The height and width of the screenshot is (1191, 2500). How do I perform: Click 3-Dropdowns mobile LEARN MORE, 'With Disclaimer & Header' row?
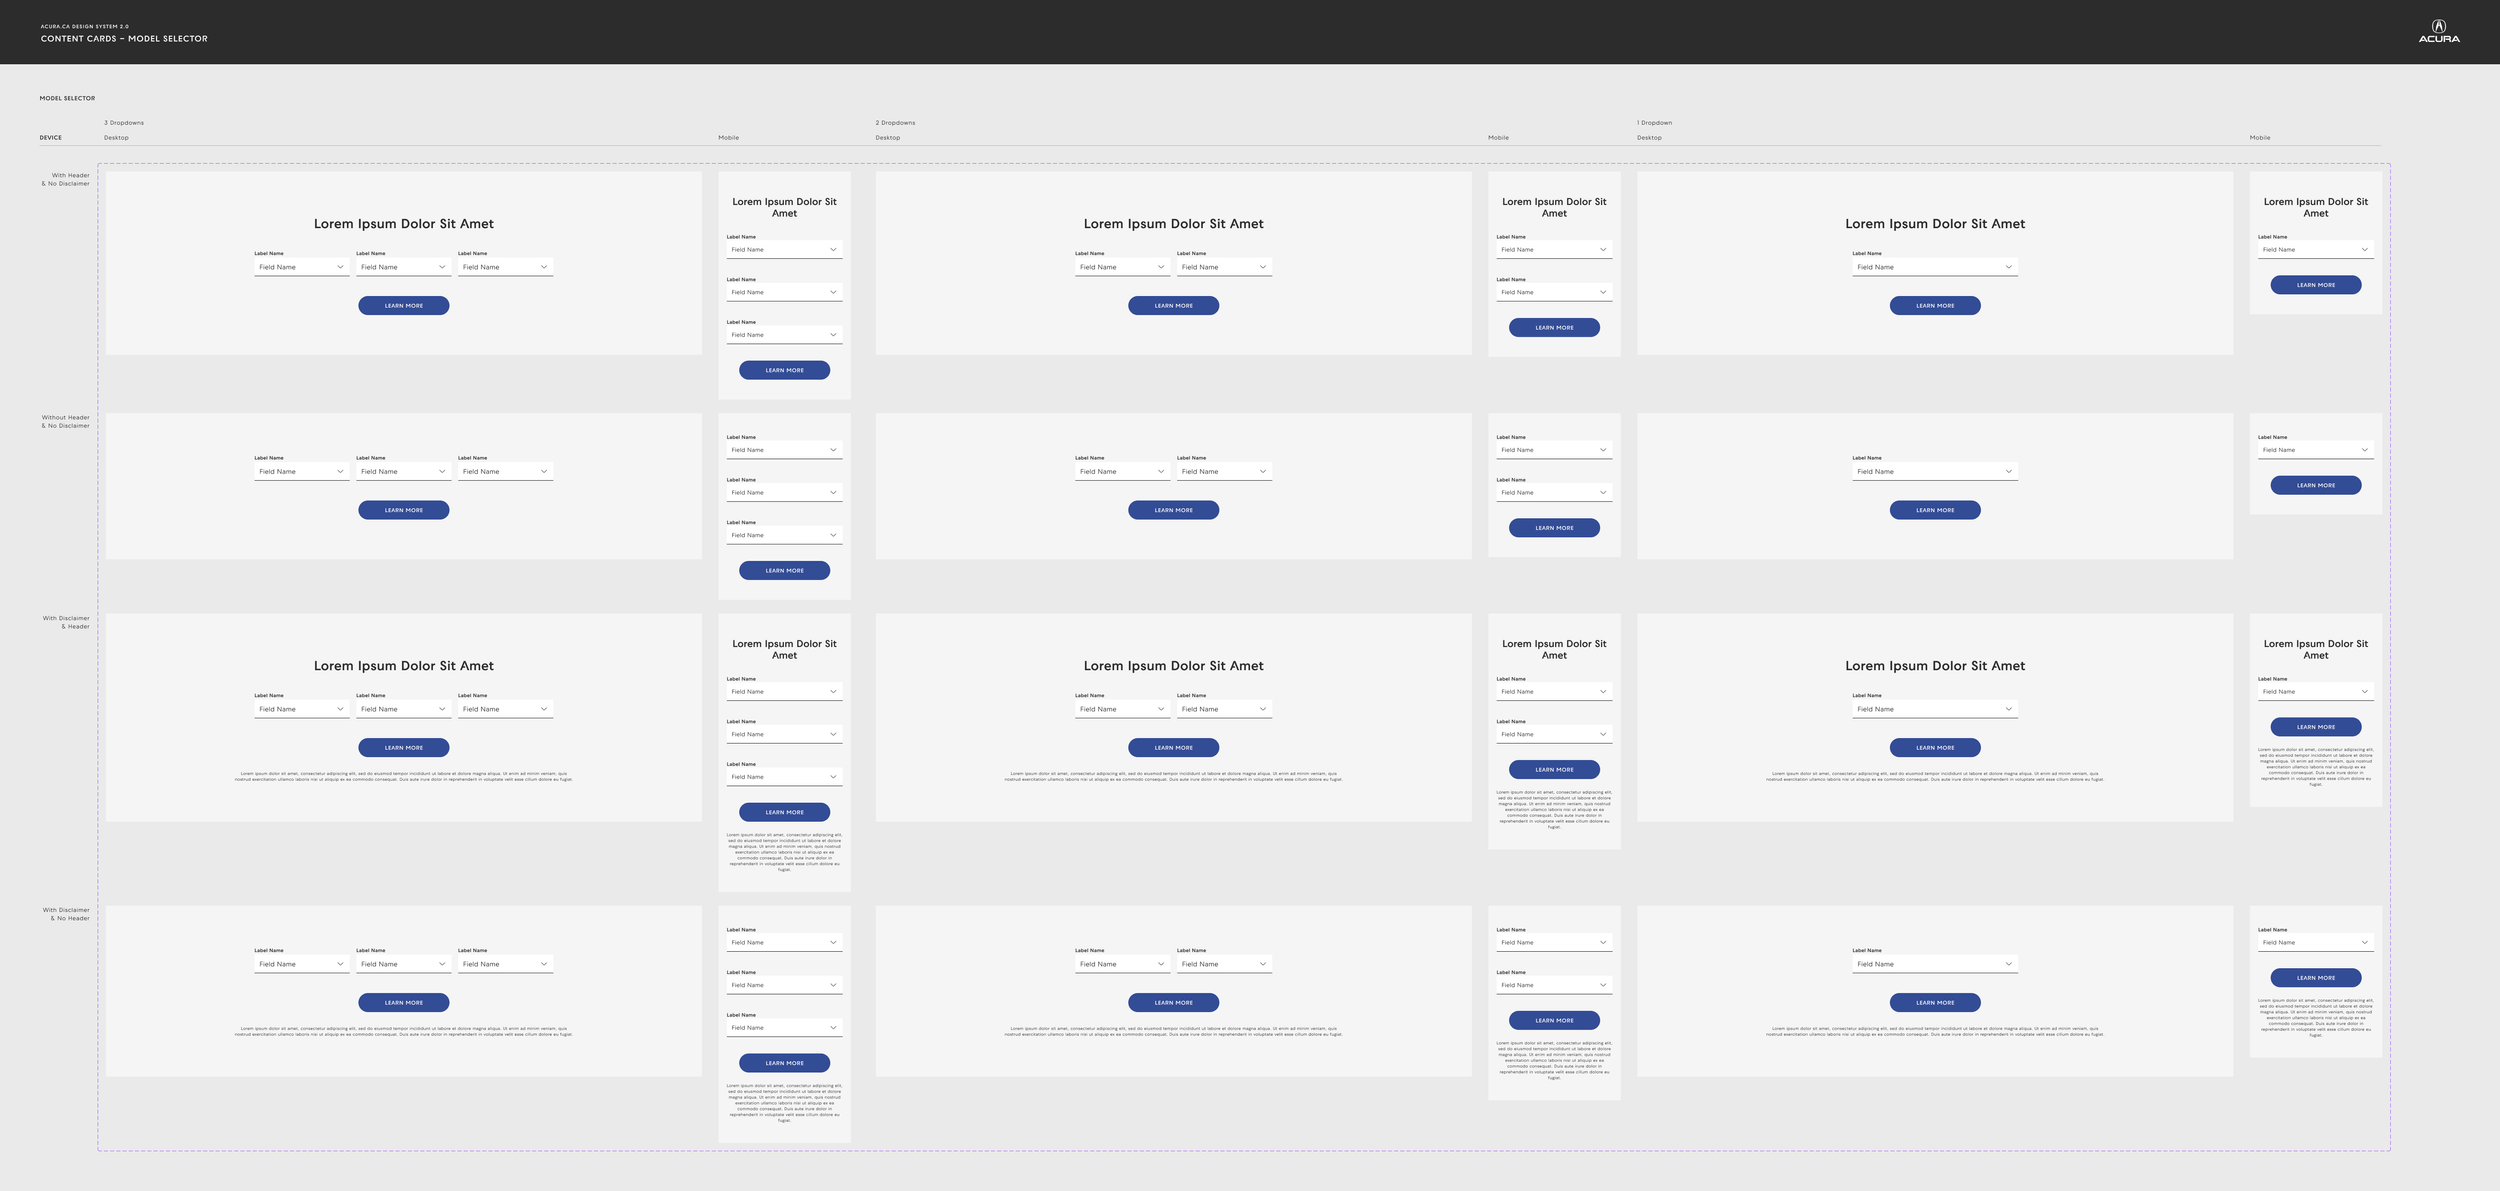pyautogui.click(x=785, y=812)
